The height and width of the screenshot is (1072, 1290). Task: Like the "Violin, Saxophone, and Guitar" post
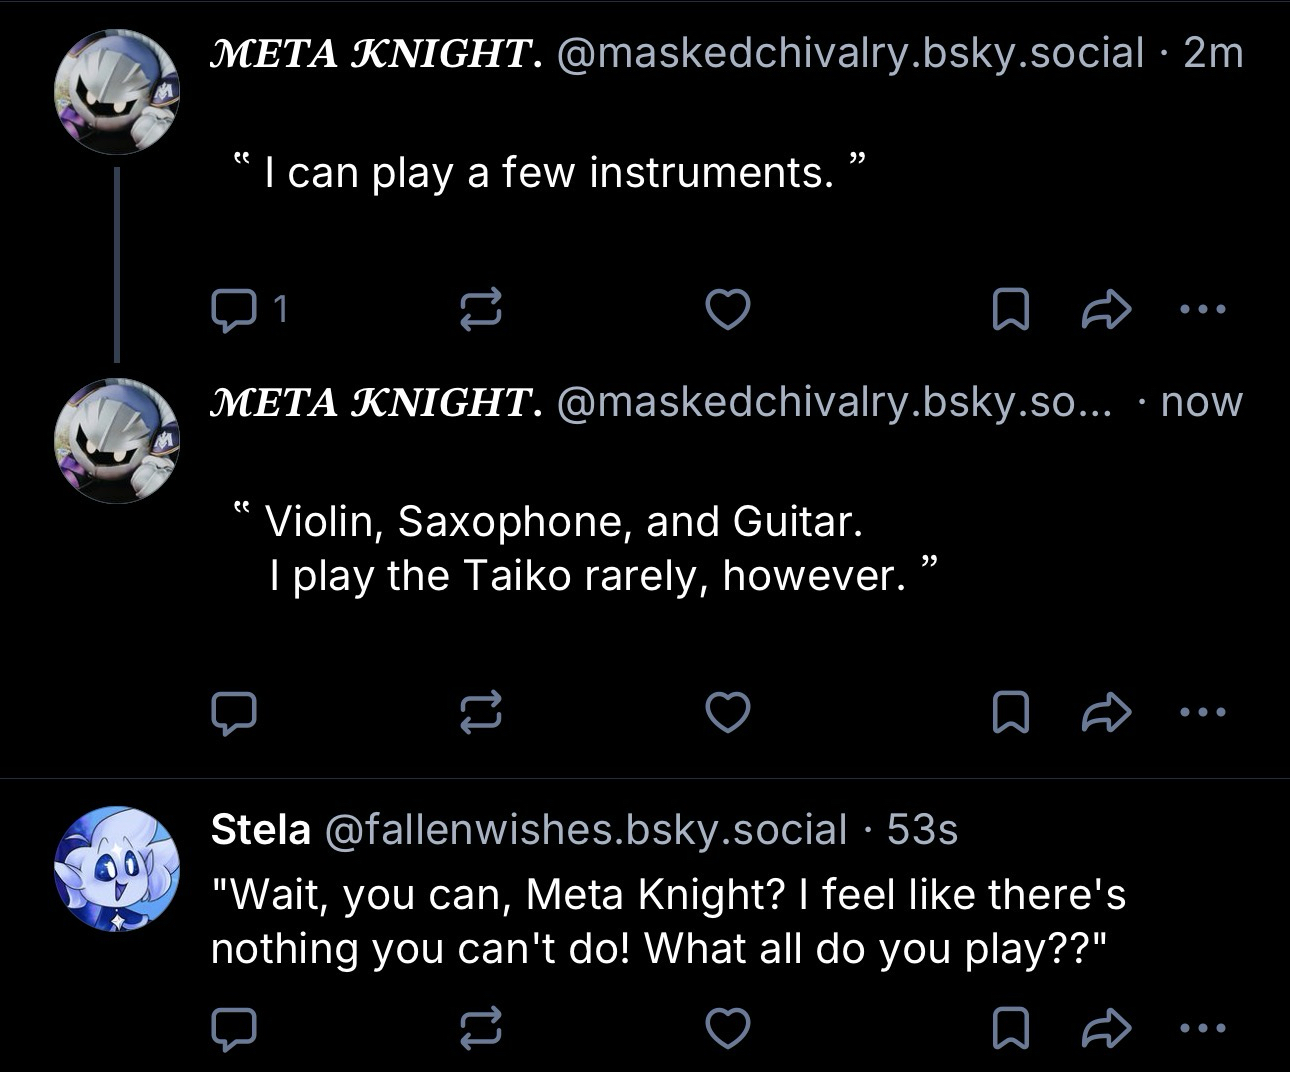click(727, 713)
